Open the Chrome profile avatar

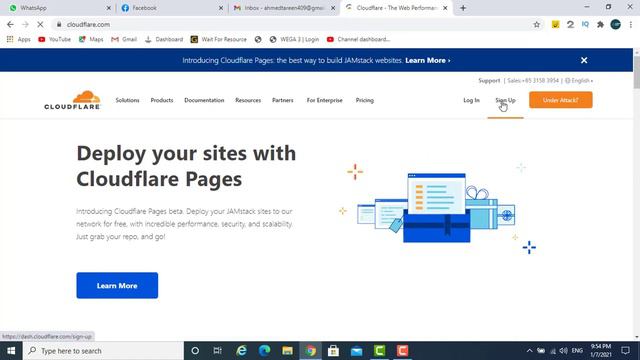[616, 24]
